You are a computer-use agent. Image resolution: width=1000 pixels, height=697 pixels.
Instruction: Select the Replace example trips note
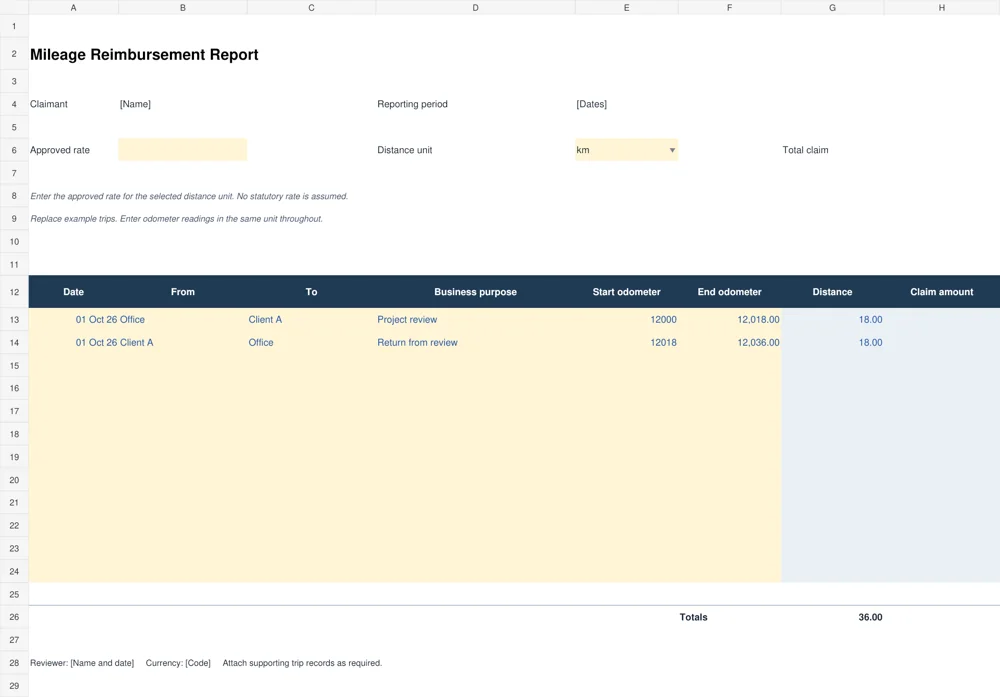point(176,219)
